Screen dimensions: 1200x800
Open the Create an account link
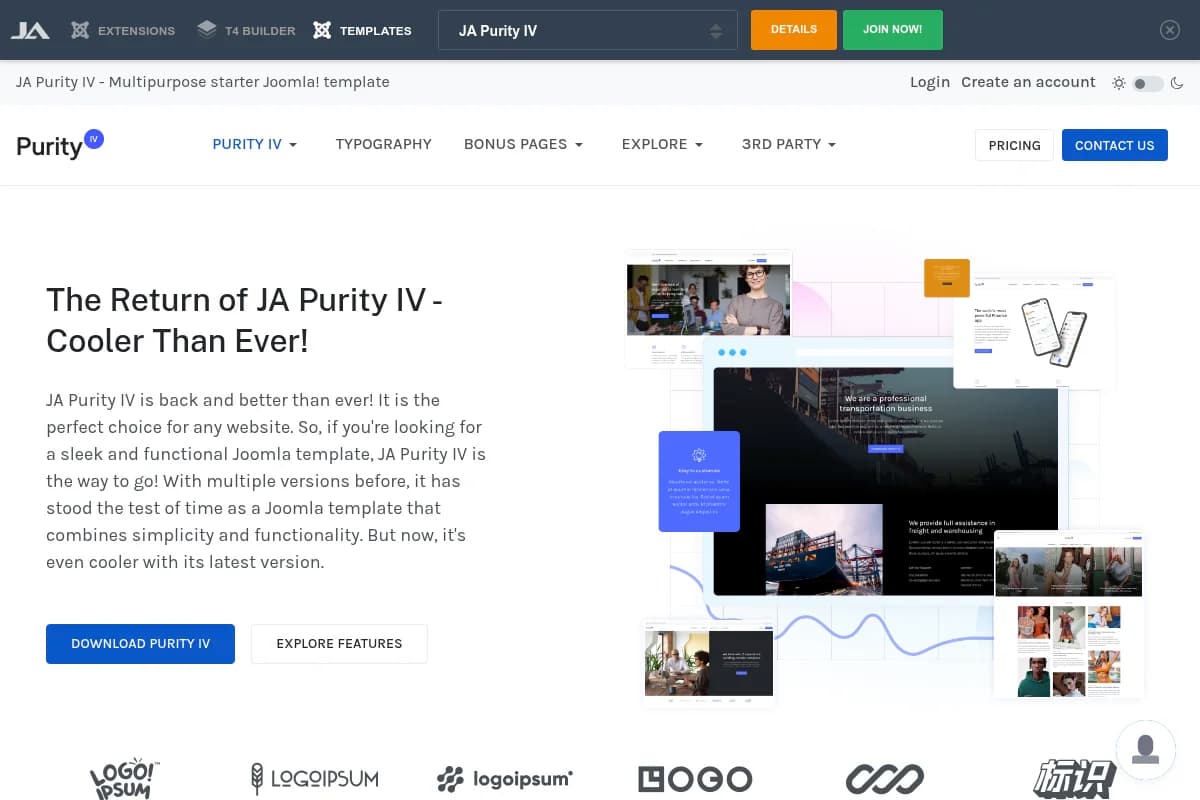pos(1028,82)
